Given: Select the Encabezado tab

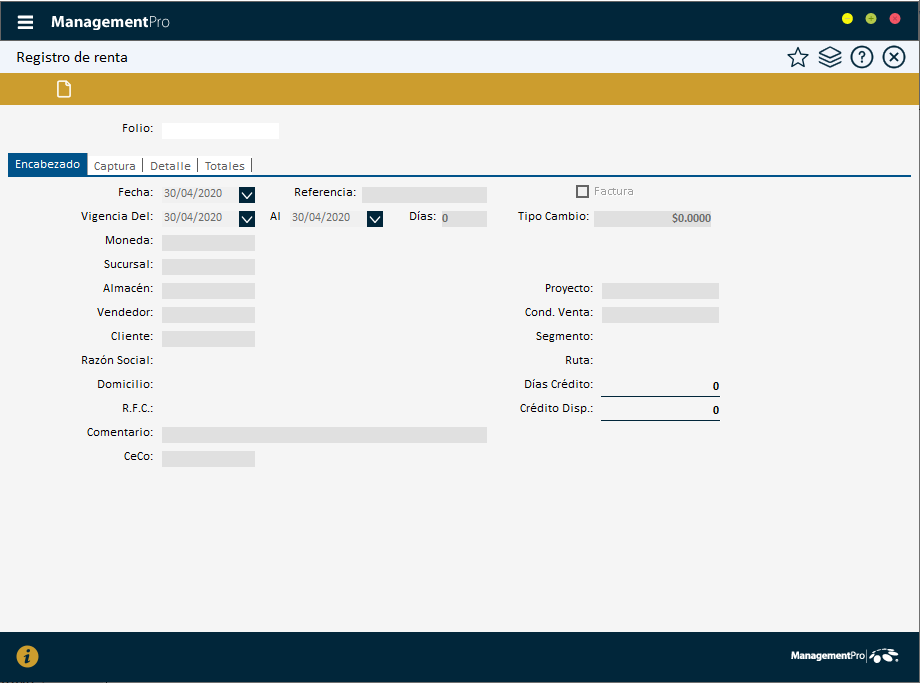Looking at the screenshot, I should (x=48, y=164).
